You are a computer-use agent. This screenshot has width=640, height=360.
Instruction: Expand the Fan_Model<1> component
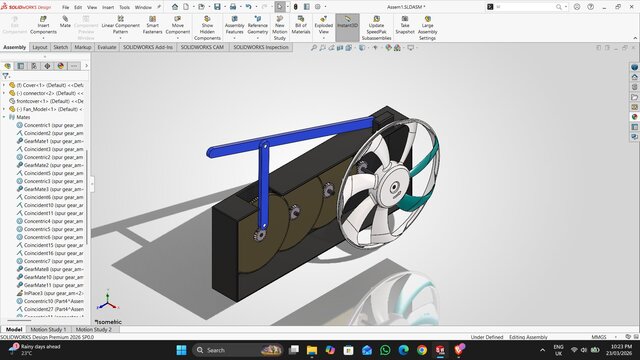pos(4,109)
